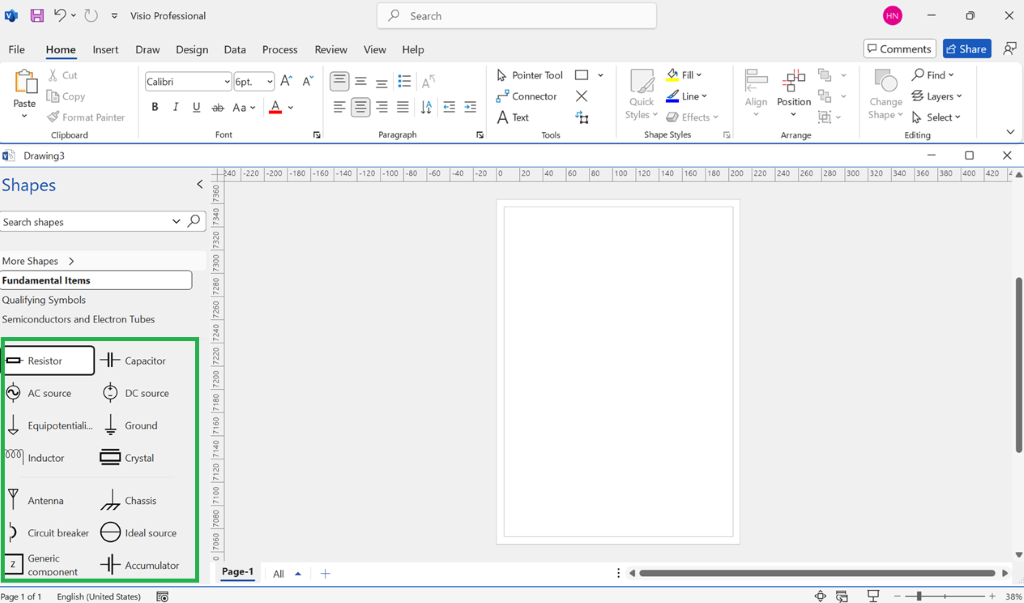1024x603 pixels.
Task: Open the HN account avatar
Action: pyautogui.click(x=892, y=16)
